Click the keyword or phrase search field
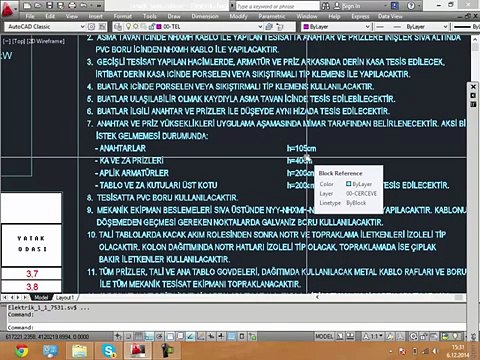The height and width of the screenshot is (360, 480). [277, 6]
